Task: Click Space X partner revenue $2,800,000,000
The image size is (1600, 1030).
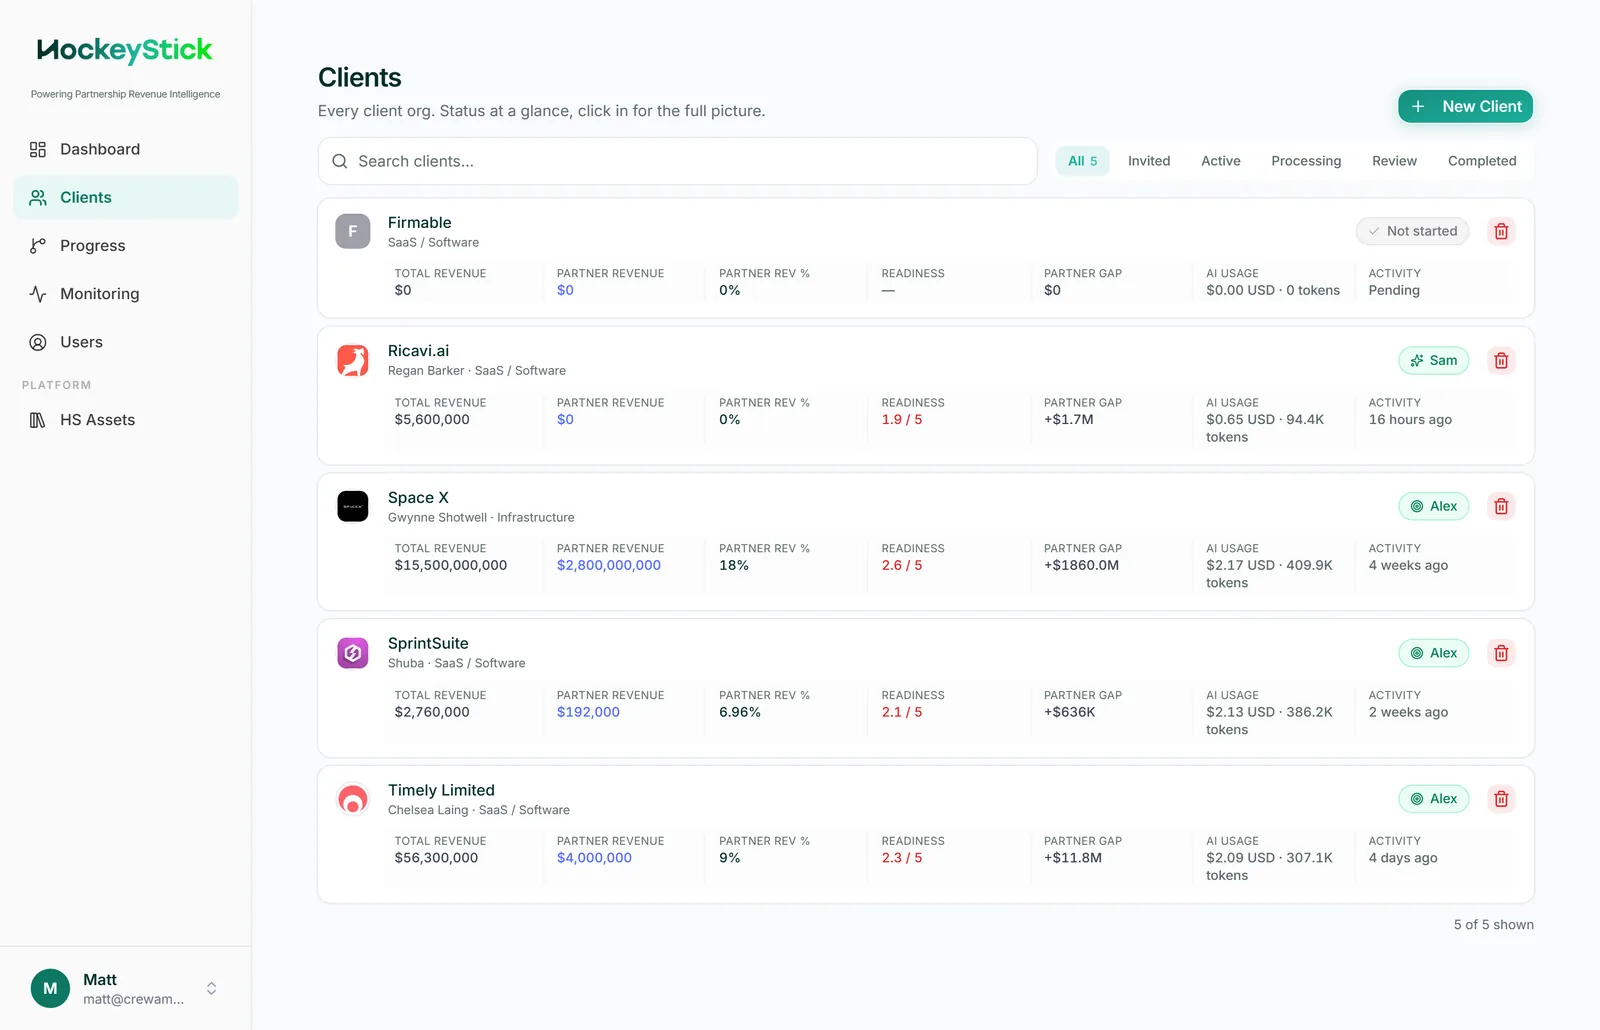Action: coord(609,565)
